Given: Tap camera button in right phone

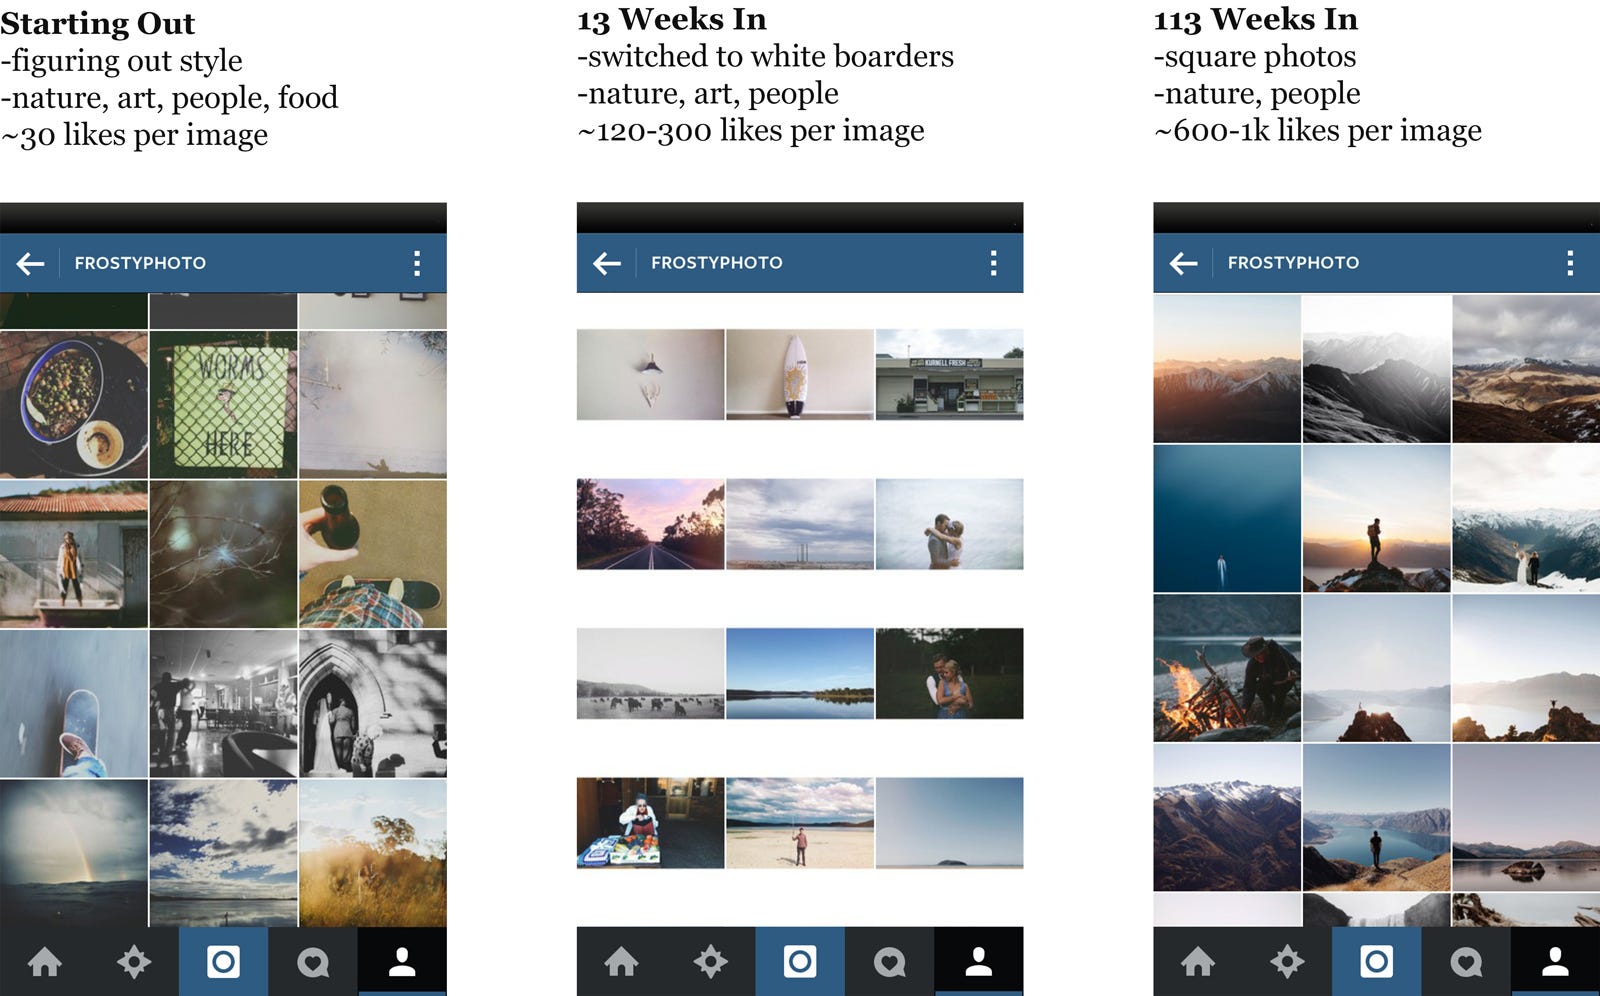Looking at the screenshot, I should 1376,962.
